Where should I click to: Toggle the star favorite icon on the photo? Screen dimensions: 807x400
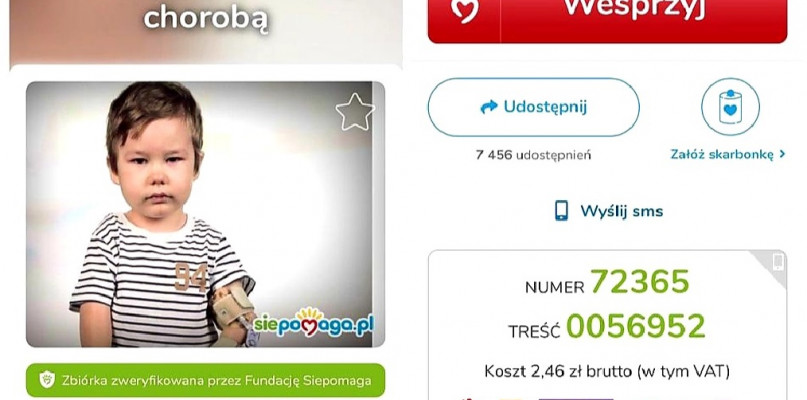355,112
